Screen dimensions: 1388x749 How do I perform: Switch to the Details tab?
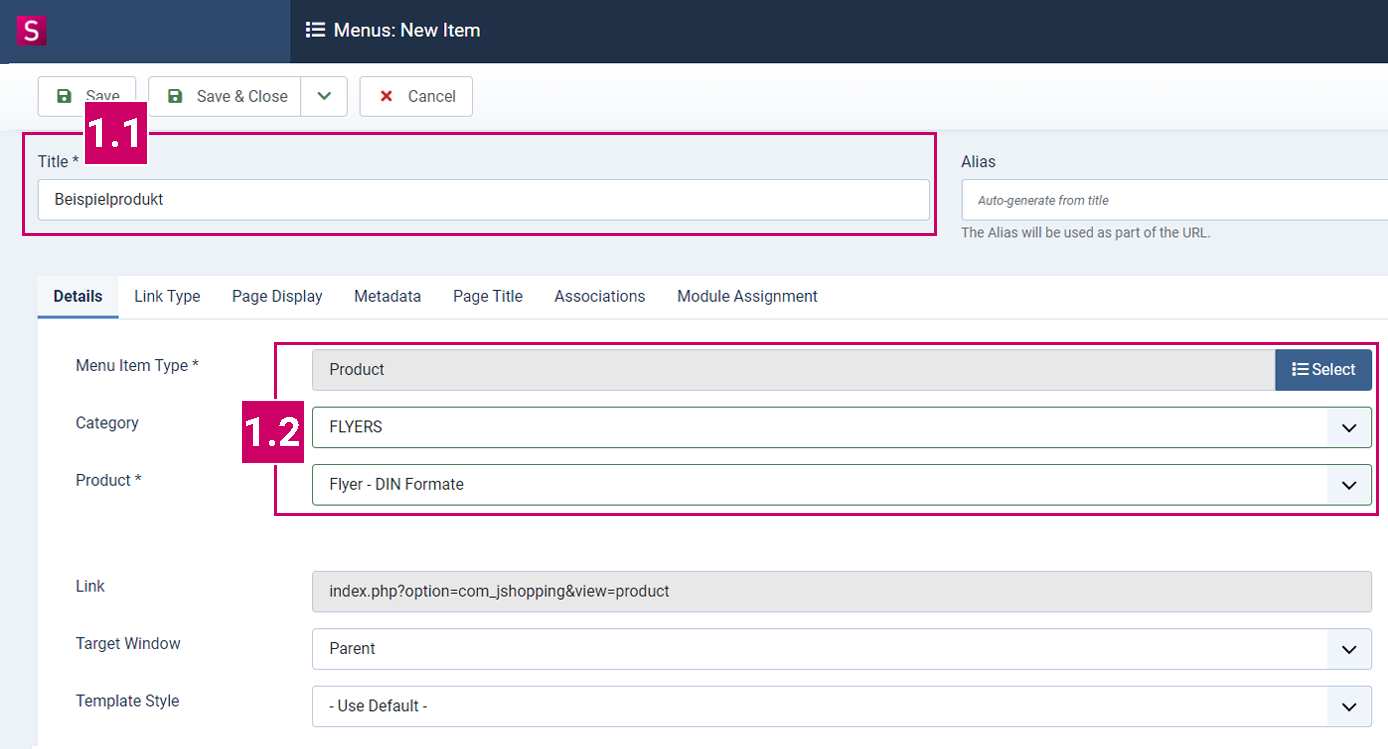(78, 296)
